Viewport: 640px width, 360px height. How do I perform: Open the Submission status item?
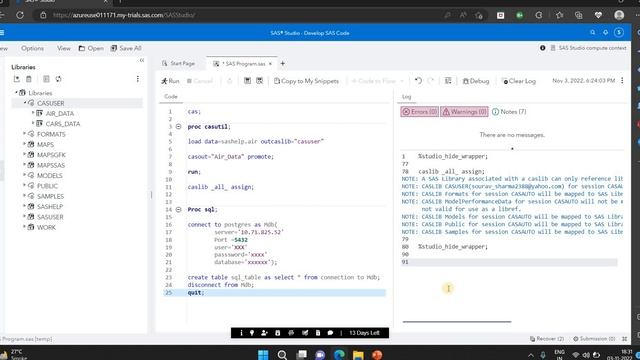tap(594, 338)
